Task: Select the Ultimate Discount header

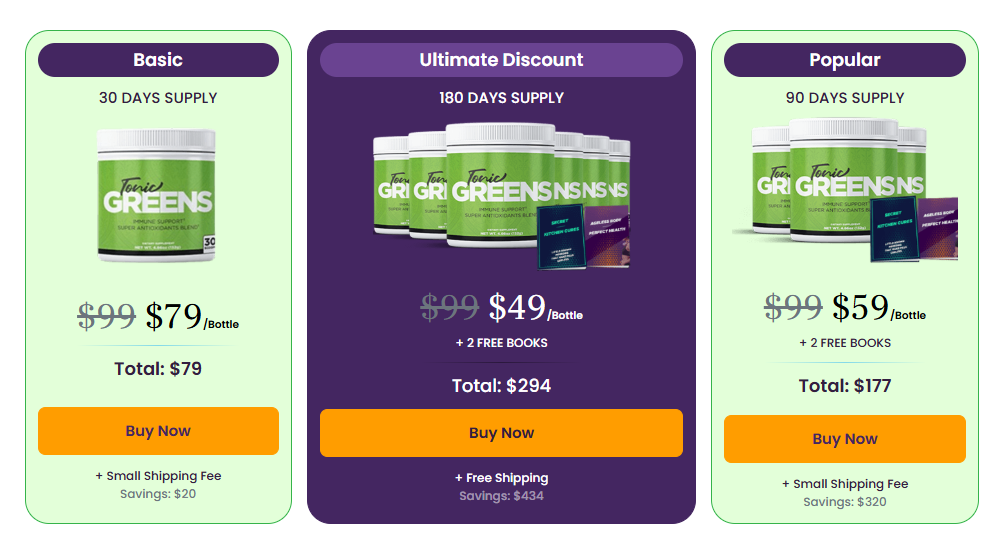Action: tap(501, 60)
